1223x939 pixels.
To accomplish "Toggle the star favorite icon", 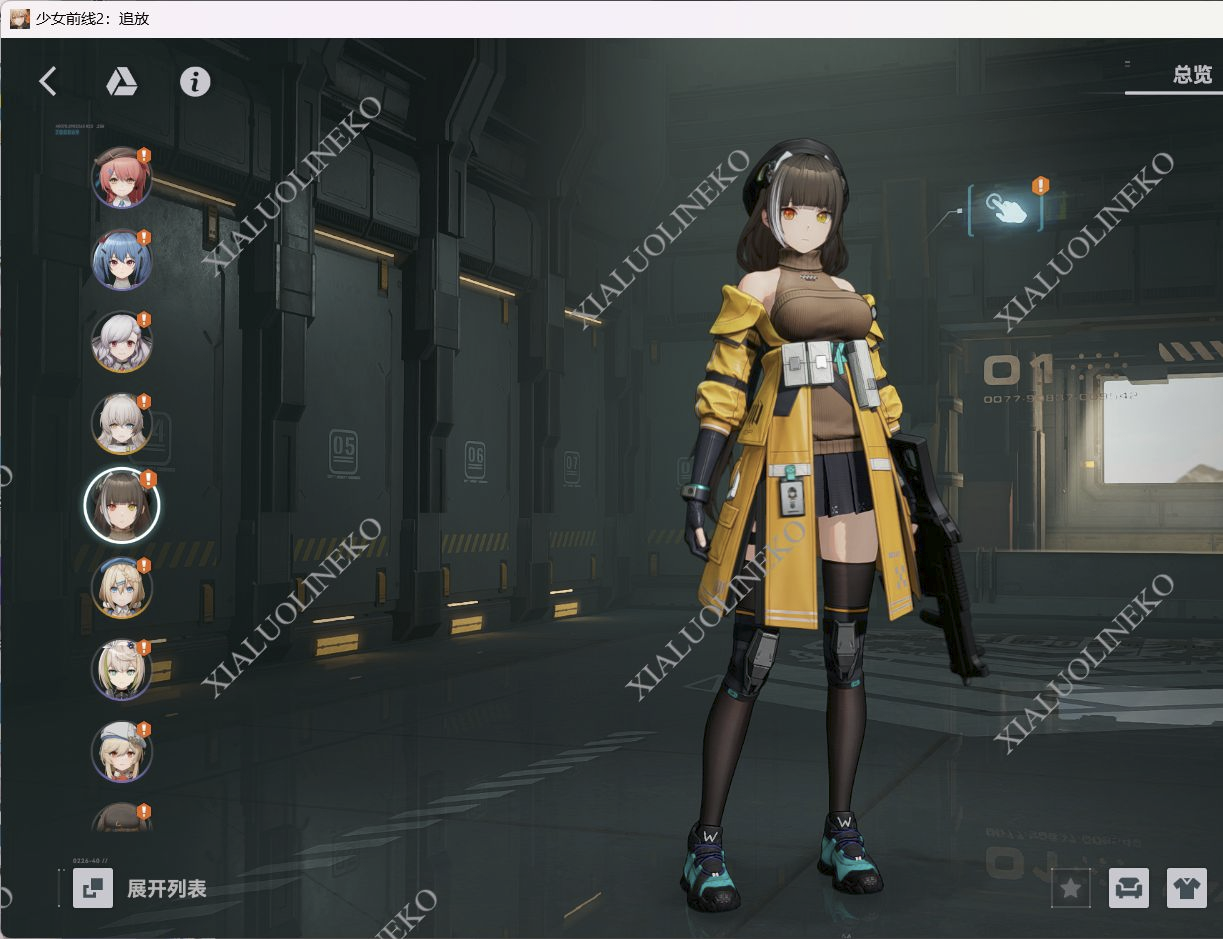I will pyautogui.click(x=1071, y=888).
